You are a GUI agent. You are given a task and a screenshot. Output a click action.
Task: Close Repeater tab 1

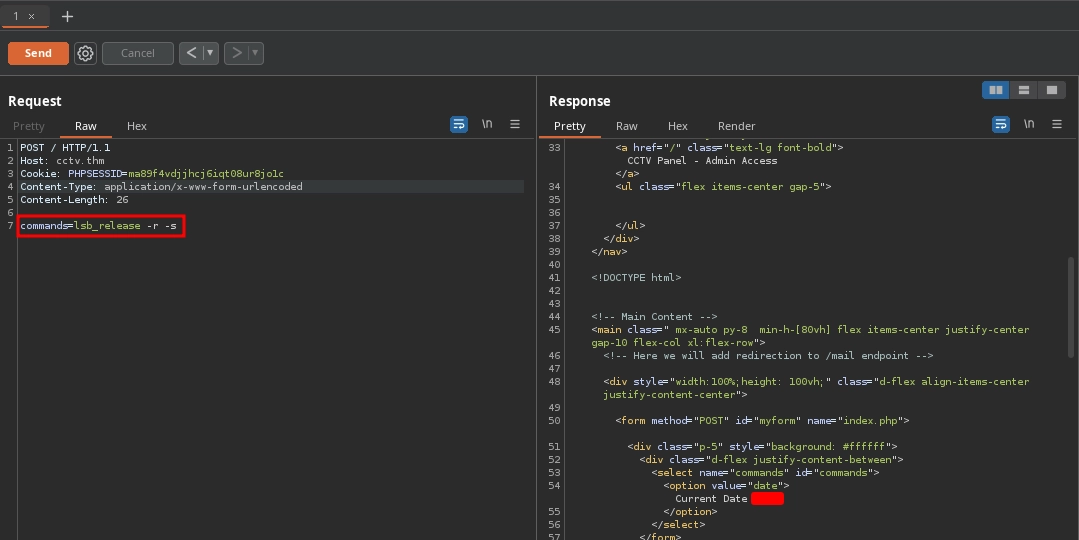point(31,16)
